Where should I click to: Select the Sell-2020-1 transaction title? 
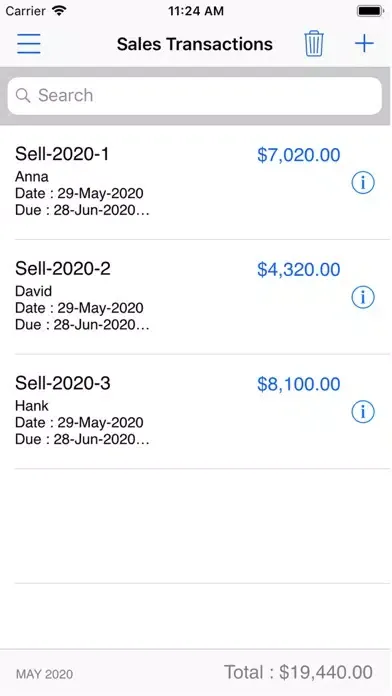coord(62,154)
